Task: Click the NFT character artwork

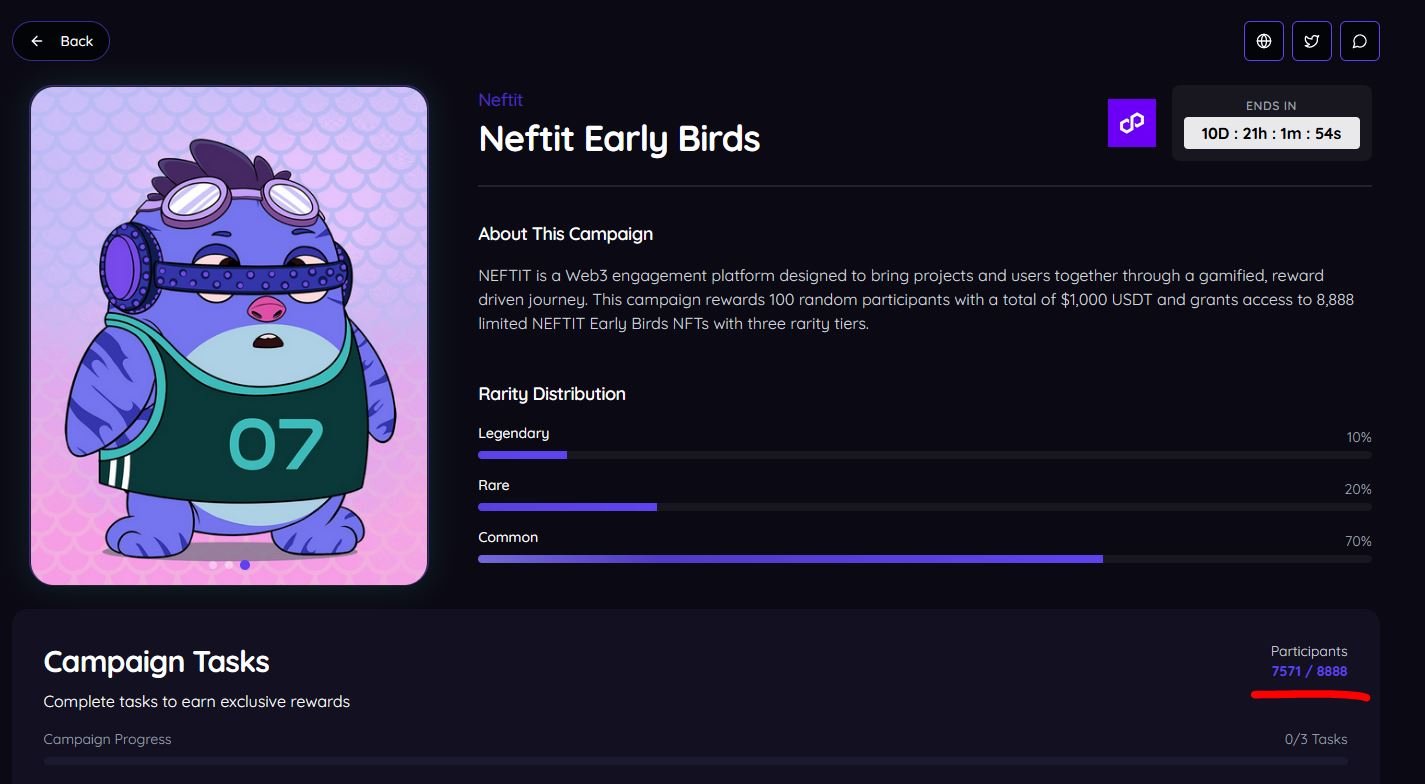Action: 229,335
